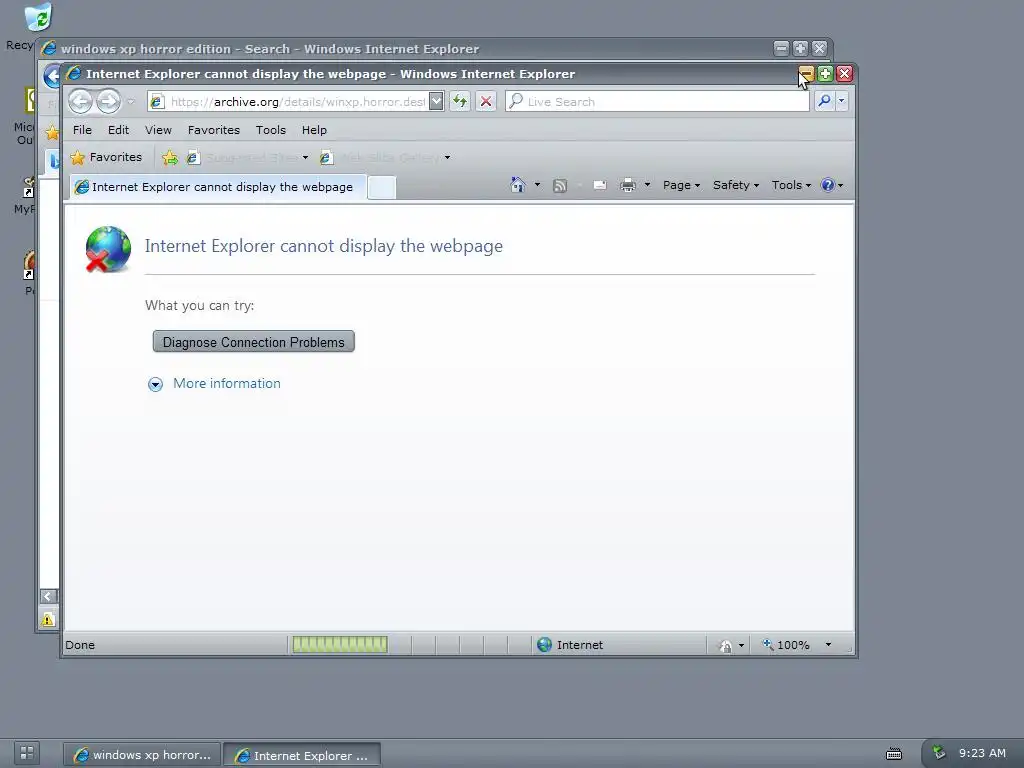The image size is (1024, 768).
Task: Open the Favorites menu in menu bar
Action: 214,130
